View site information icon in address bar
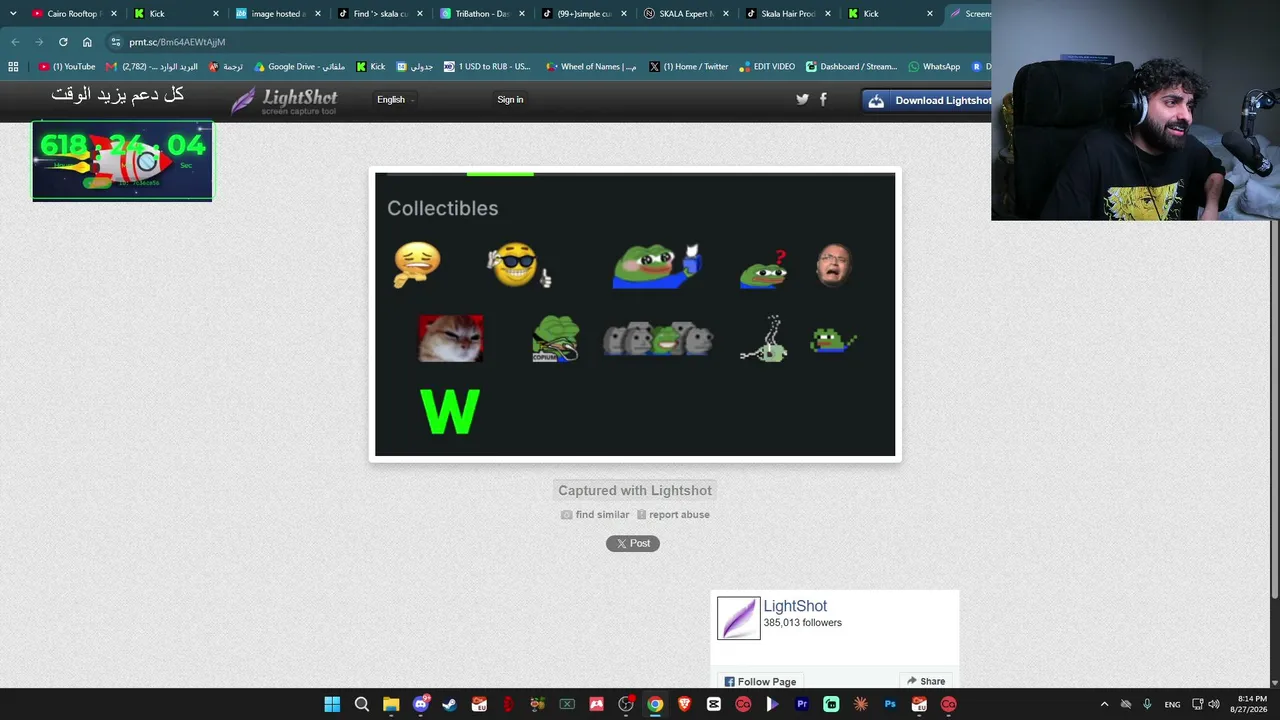Viewport: 1280px width, 720px height. pos(116,42)
